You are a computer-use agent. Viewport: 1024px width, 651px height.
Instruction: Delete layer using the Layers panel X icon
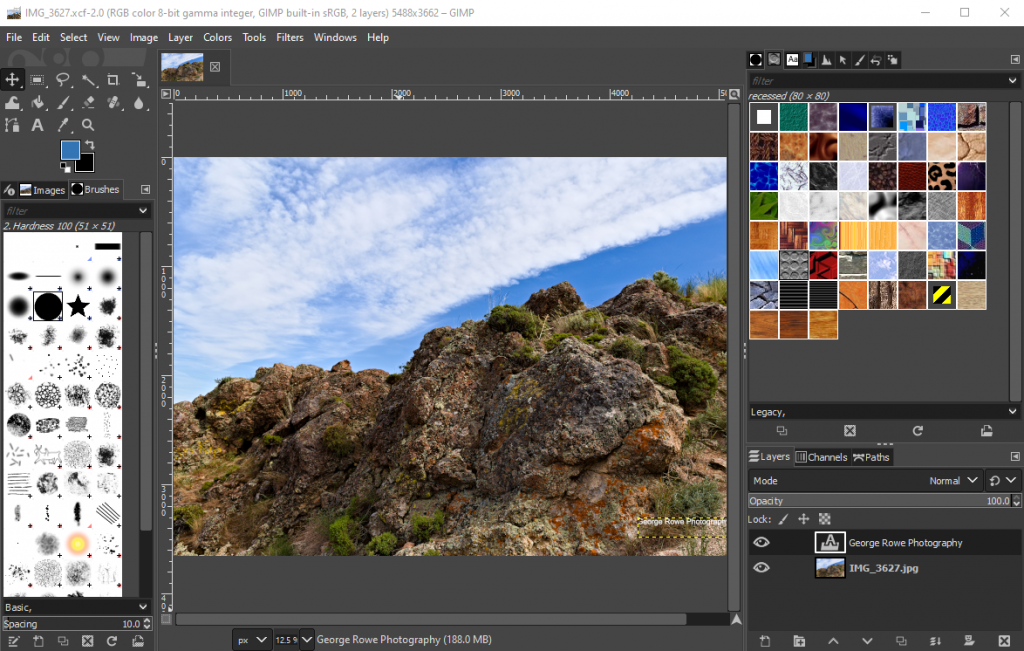(x=1003, y=640)
